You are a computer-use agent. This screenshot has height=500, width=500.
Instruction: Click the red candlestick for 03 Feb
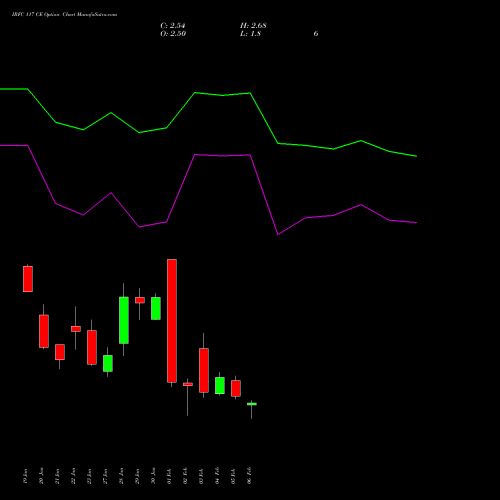pos(204,370)
